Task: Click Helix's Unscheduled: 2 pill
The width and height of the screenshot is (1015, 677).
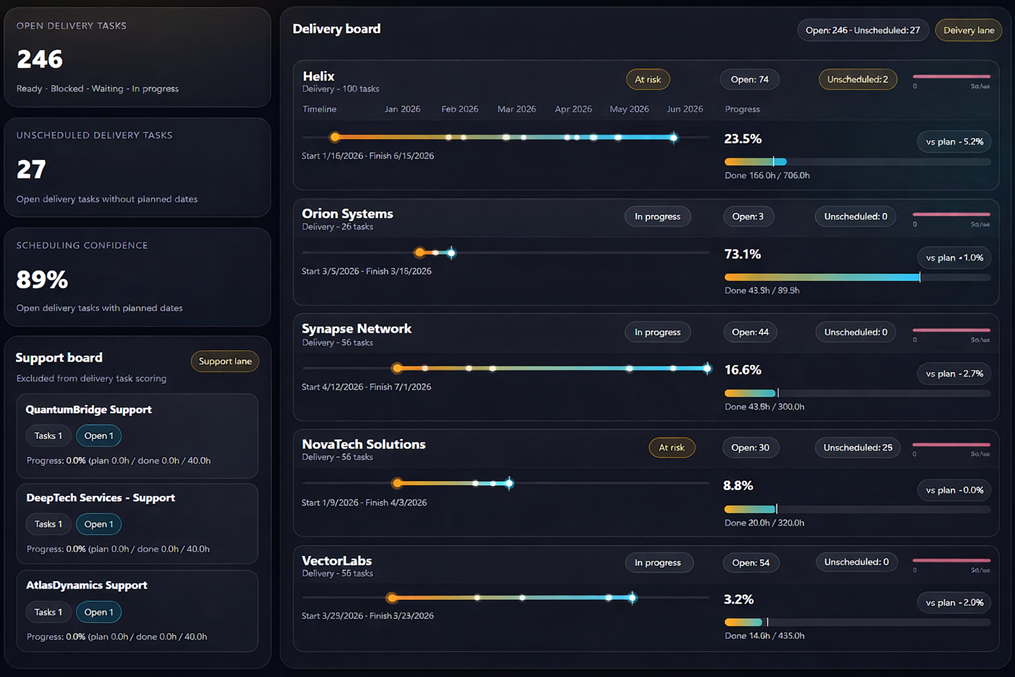Action: [857, 79]
